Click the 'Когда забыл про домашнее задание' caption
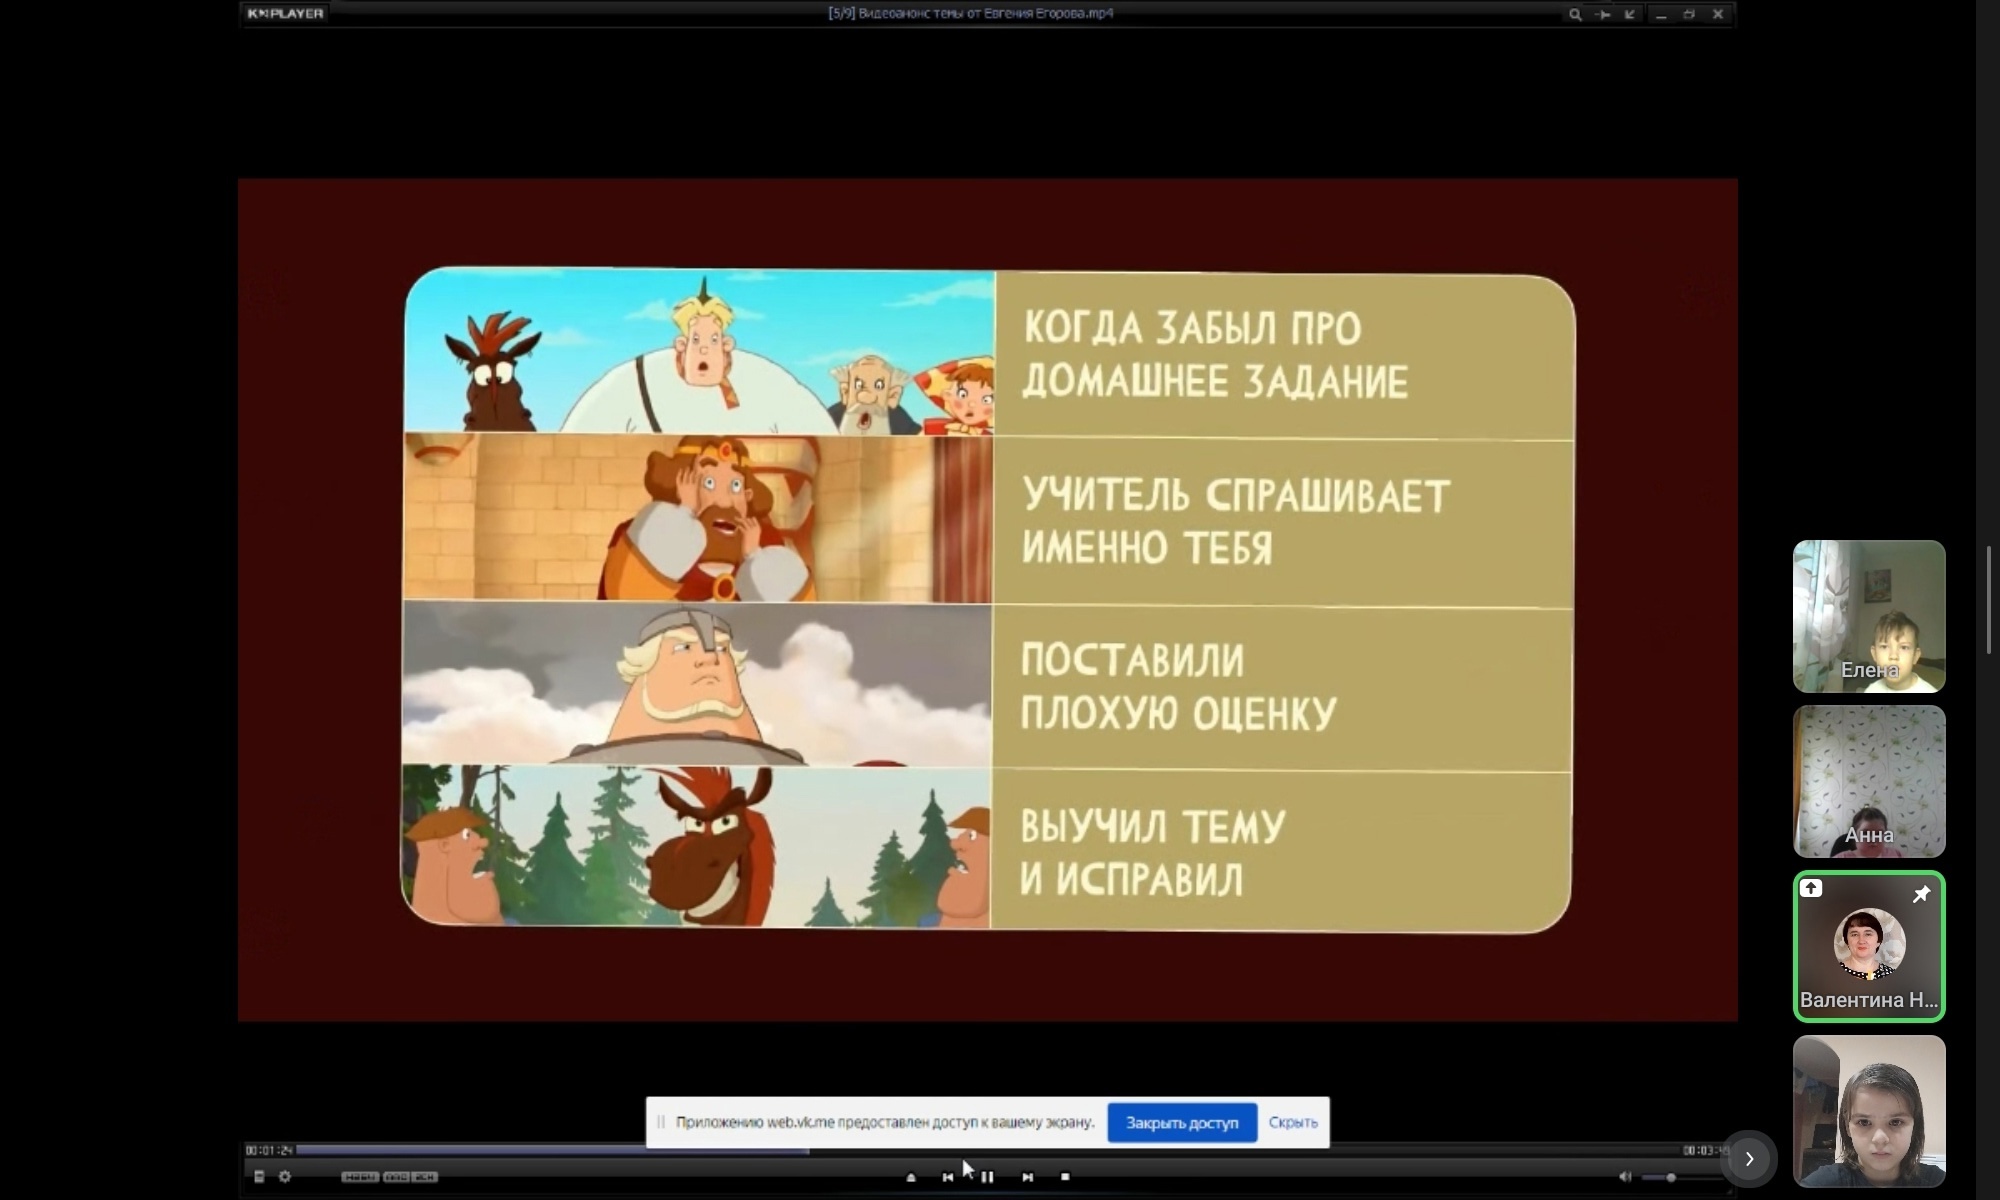This screenshot has height=1200, width=2000. pos(1215,354)
